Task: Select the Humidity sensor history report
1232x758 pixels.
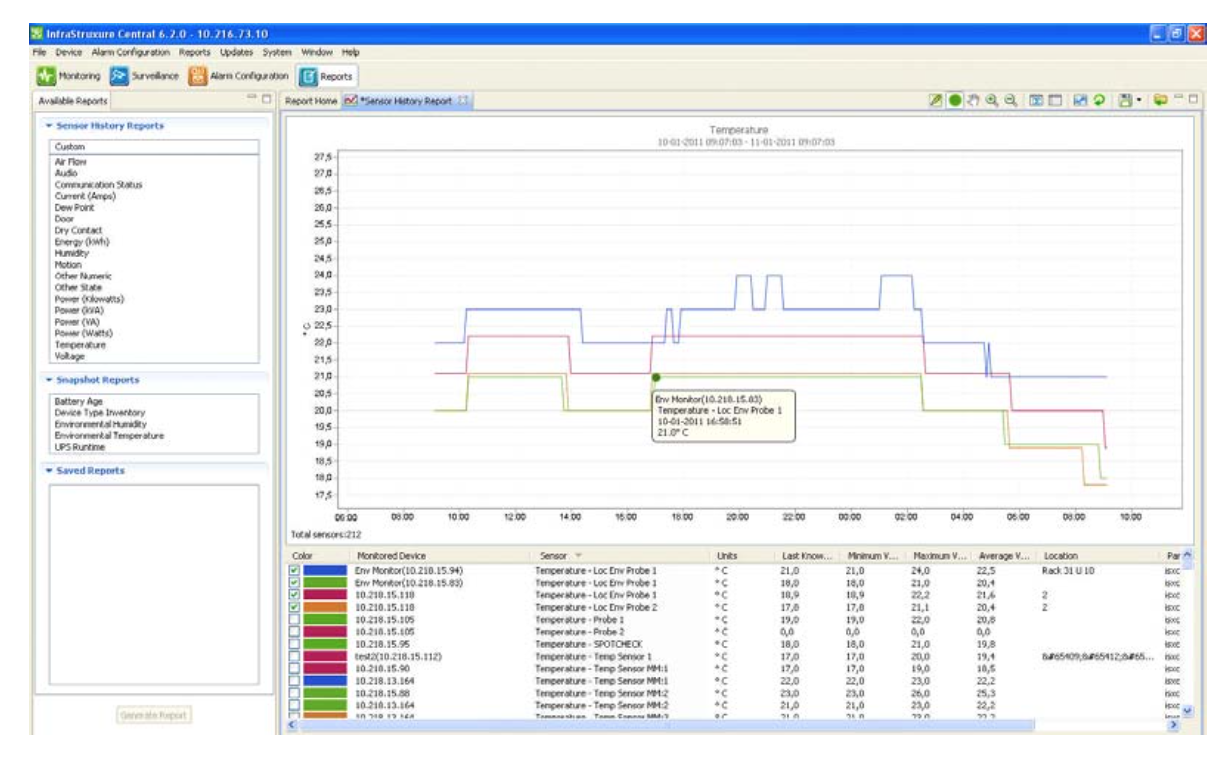Action: click(x=72, y=254)
